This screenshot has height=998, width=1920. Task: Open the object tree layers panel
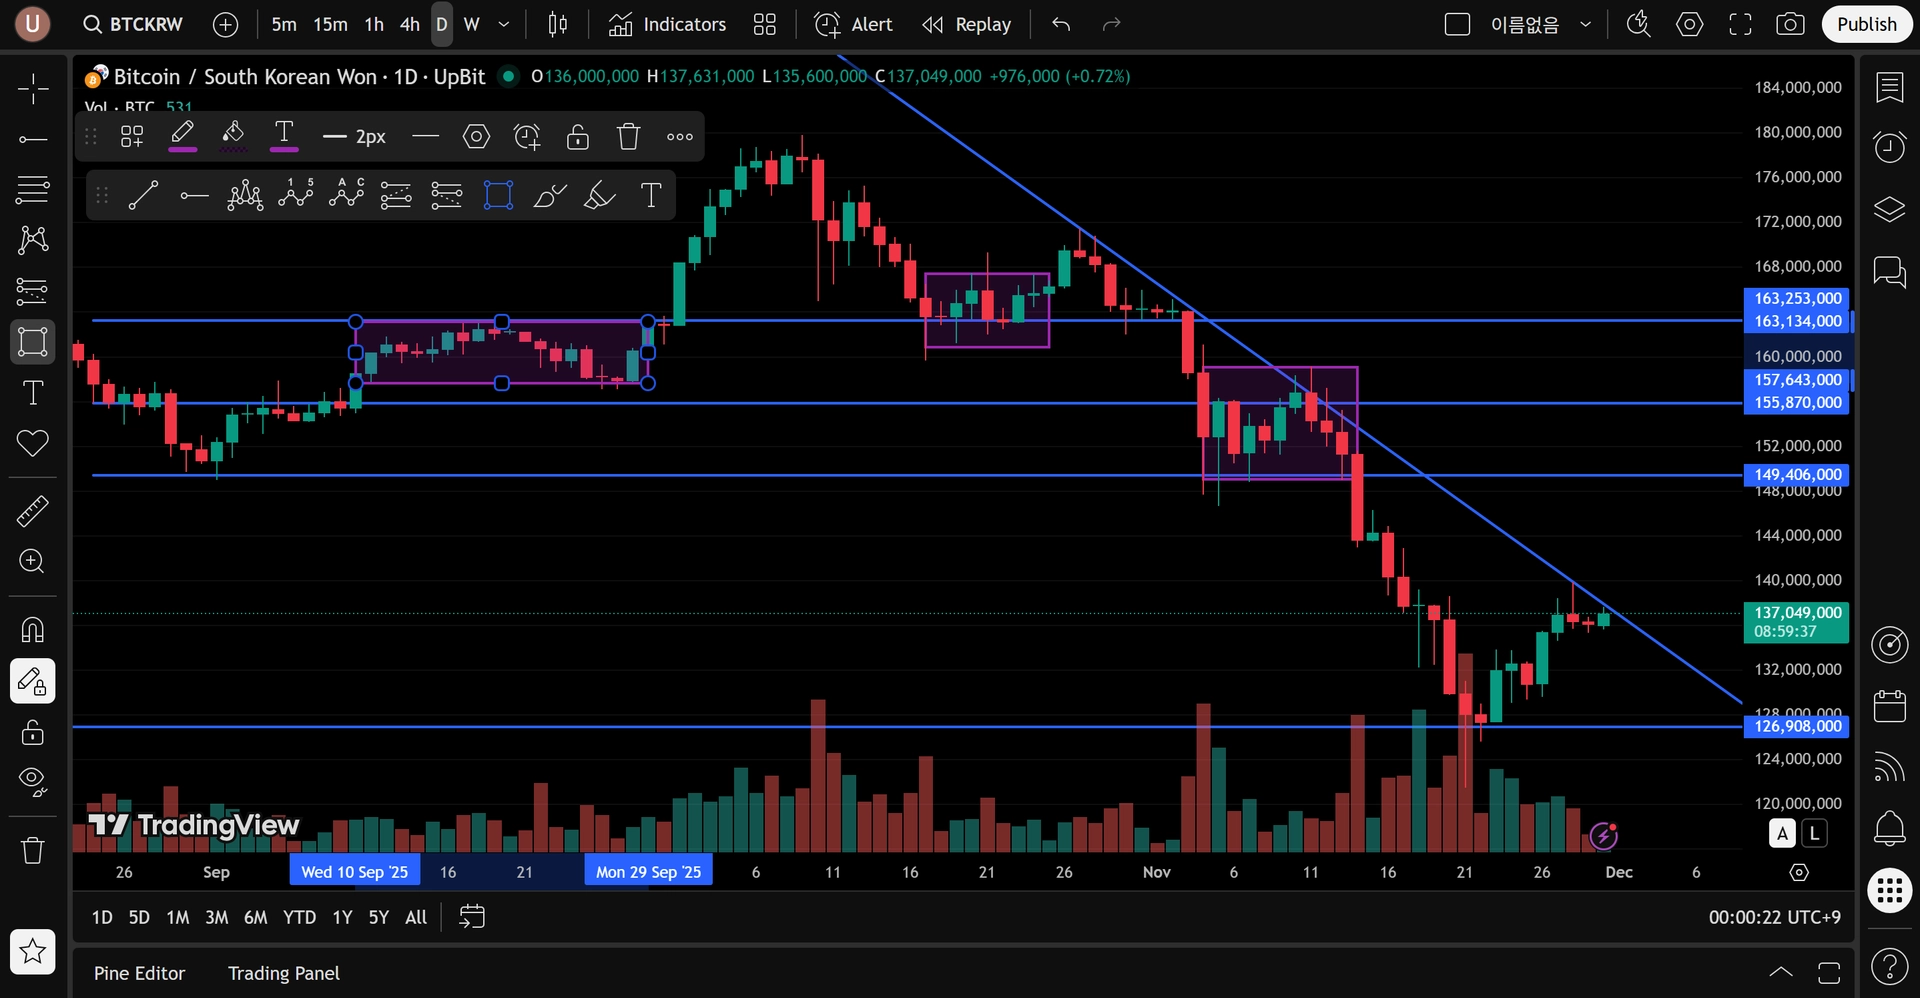(1890, 210)
